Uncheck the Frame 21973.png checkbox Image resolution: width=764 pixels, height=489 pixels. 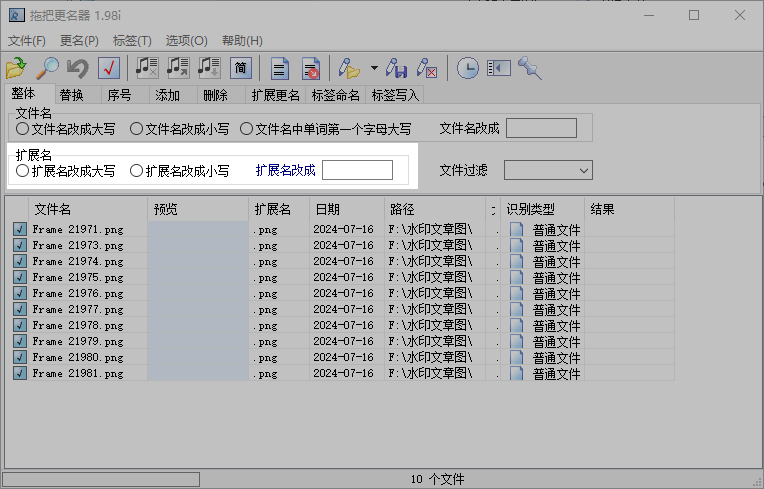pyautogui.click(x=19, y=245)
